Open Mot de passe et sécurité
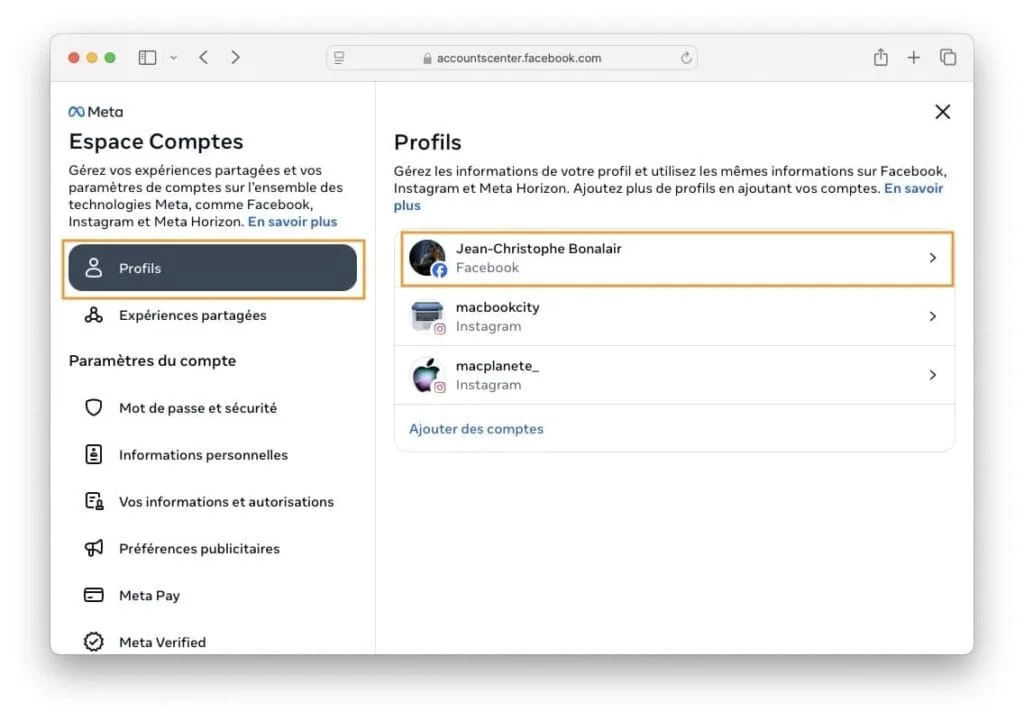Viewport: 1024px width, 721px height. (197, 408)
